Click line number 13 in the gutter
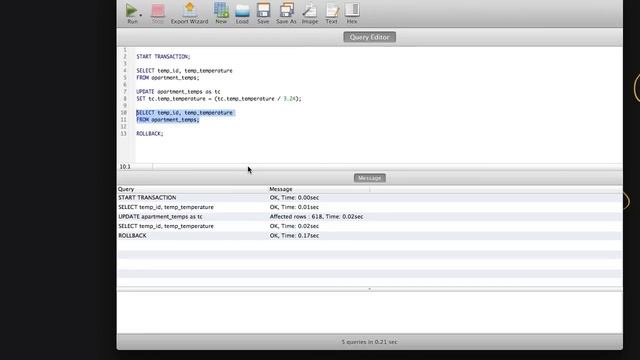640x360 pixels. pyautogui.click(x=123, y=133)
